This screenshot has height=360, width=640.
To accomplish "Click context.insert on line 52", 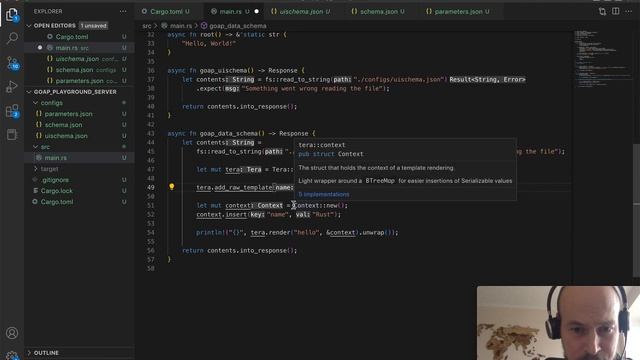I will 222,214.
